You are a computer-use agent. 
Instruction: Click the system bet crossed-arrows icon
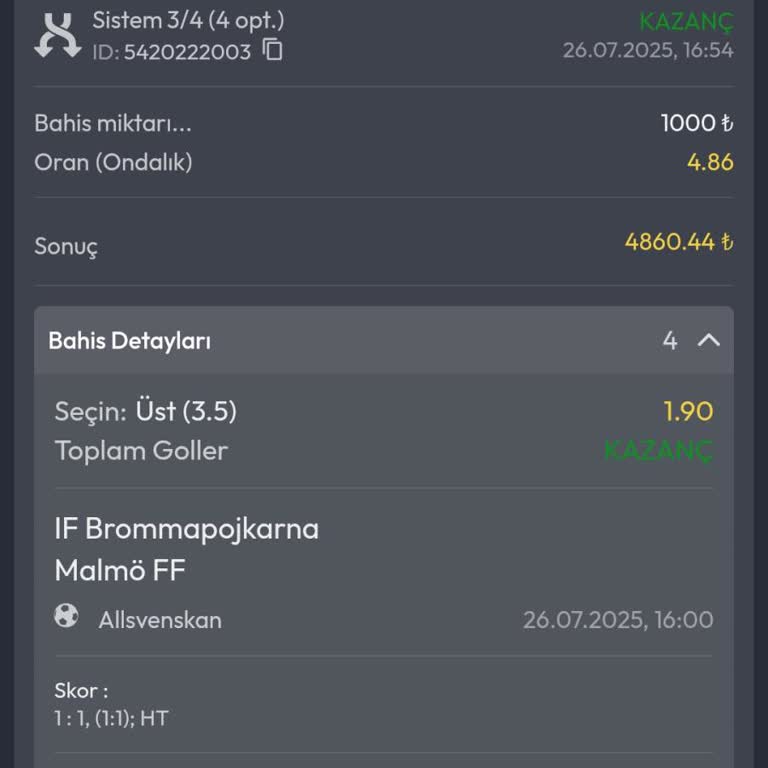pos(57,35)
